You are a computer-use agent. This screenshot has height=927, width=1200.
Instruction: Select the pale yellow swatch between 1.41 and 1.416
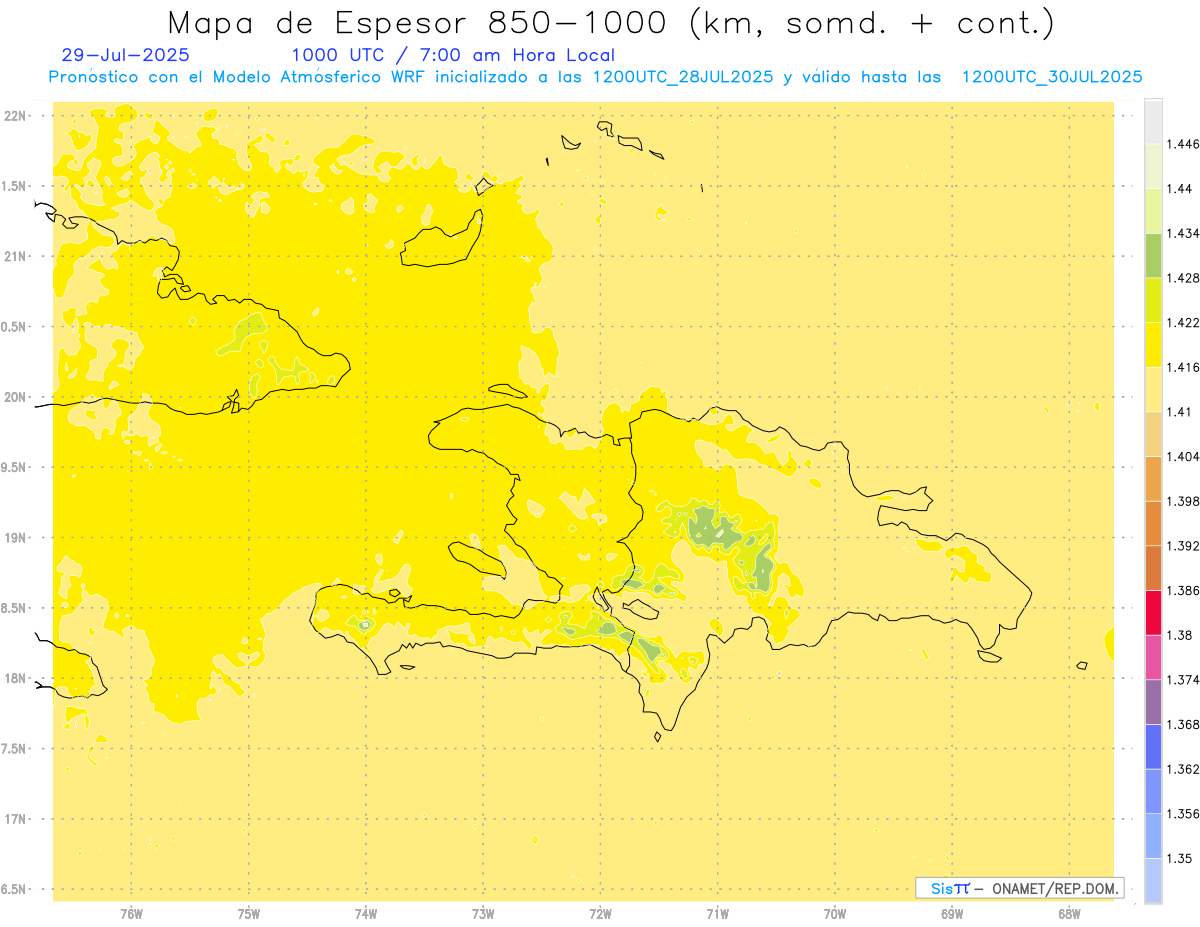pyautogui.click(x=1153, y=389)
